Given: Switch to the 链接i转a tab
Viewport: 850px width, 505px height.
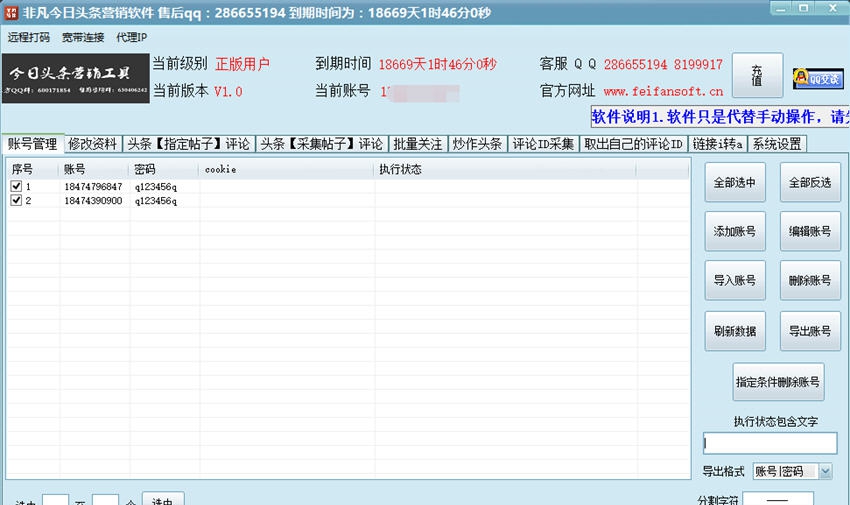Looking at the screenshot, I should pyautogui.click(x=718, y=144).
